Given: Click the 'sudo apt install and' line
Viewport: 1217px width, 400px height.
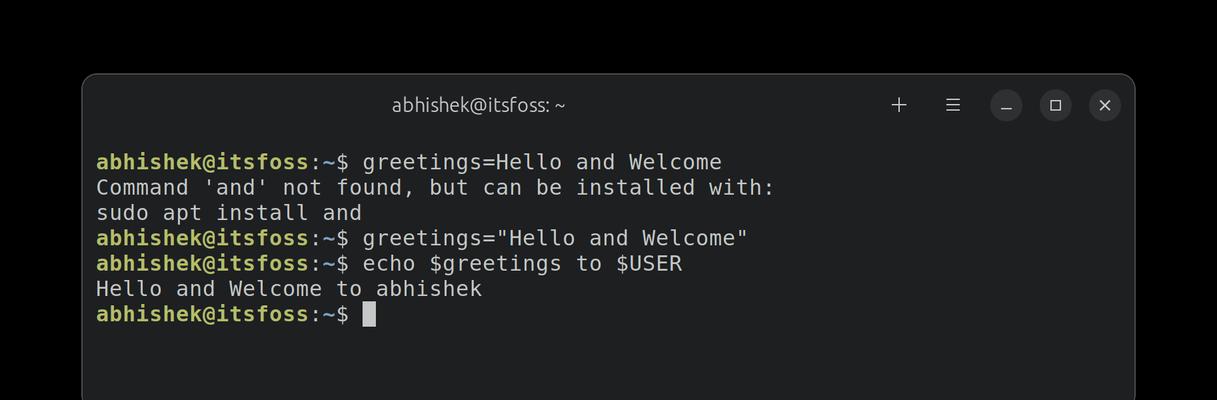Looking at the screenshot, I should point(229,213).
